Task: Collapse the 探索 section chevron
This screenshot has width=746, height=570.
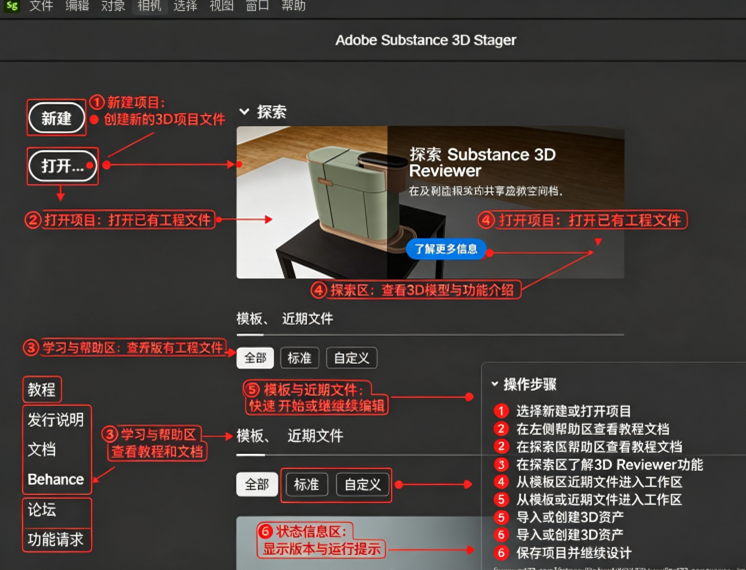Action: click(244, 112)
